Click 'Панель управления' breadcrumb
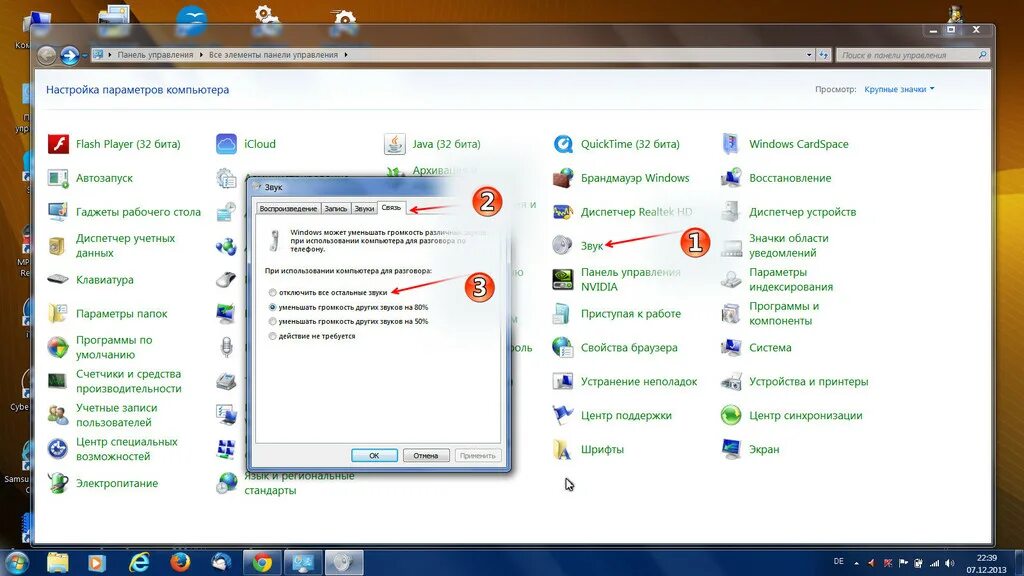 click(x=155, y=55)
